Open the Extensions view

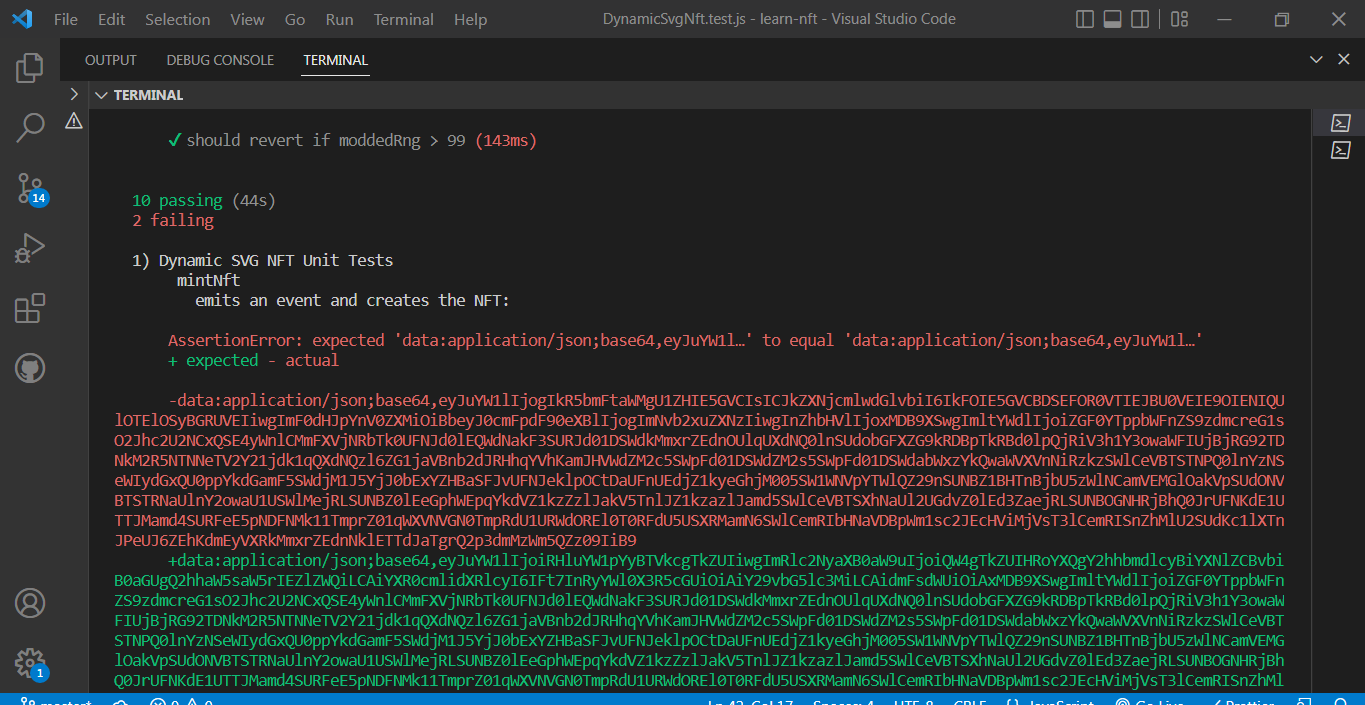(x=30, y=308)
